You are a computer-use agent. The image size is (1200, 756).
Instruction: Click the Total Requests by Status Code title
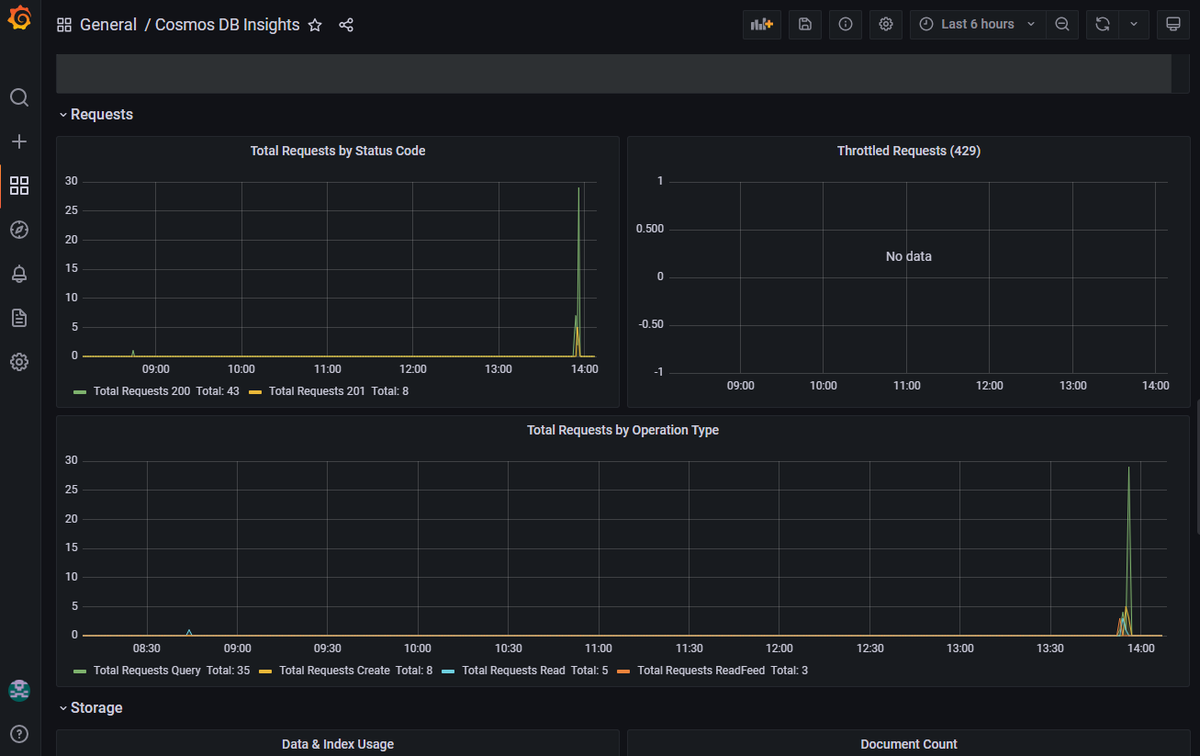pos(338,151)
